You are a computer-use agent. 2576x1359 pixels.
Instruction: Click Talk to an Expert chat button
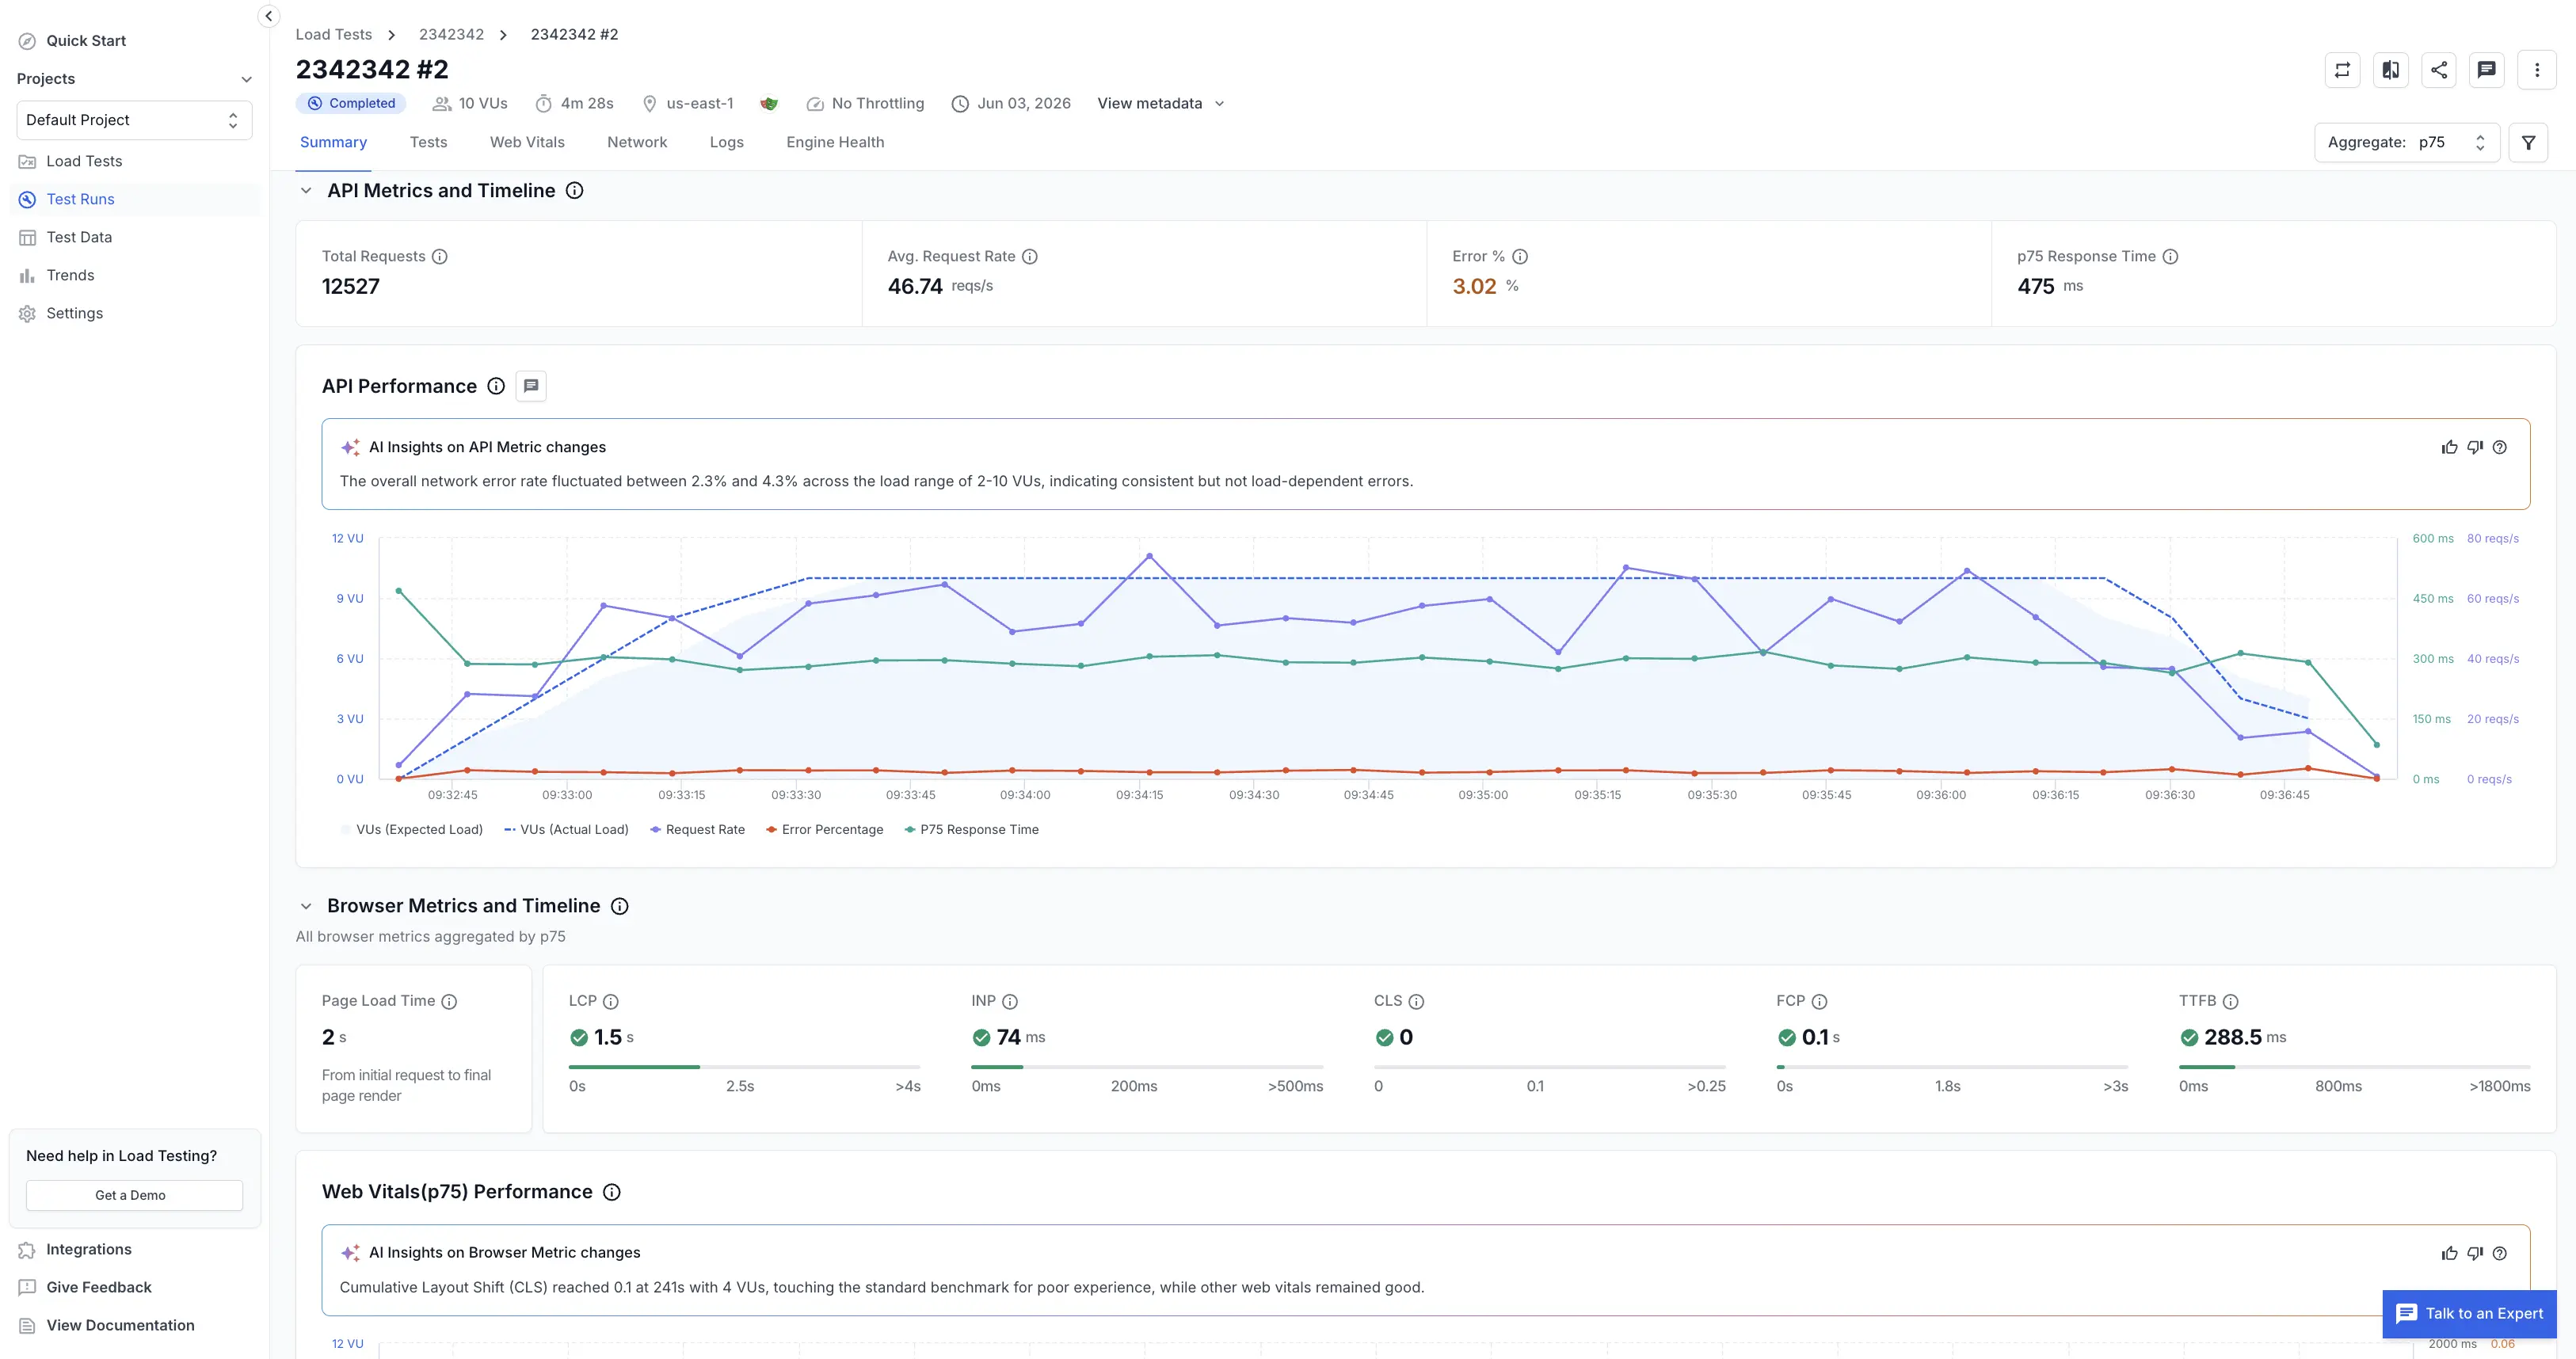[2469, 1314]
